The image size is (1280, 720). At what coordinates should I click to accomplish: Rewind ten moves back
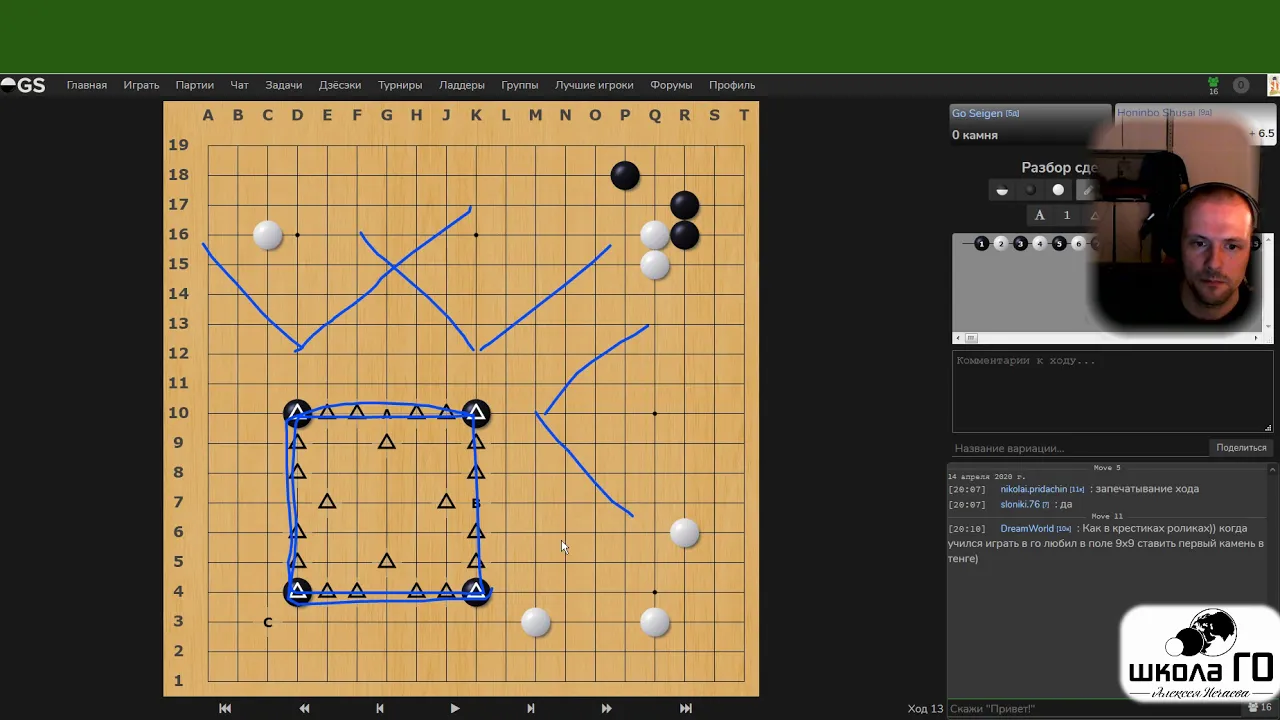304,708
